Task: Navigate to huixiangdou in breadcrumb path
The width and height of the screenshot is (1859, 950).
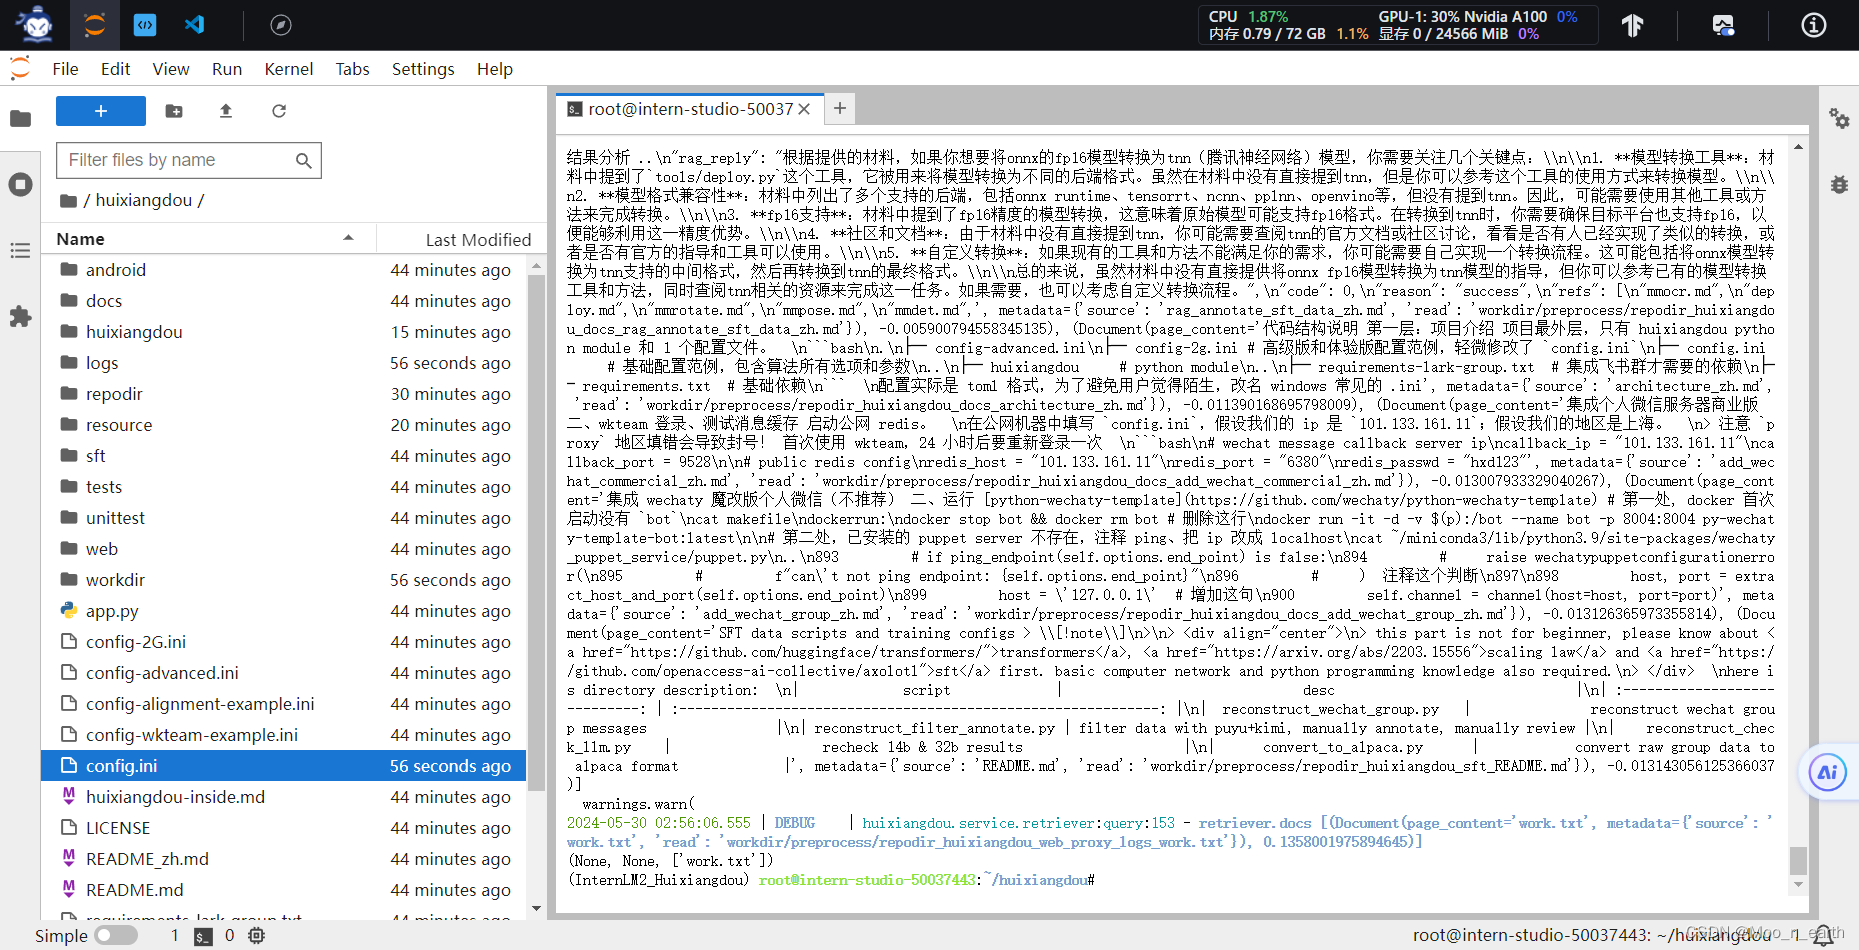Action: pyautogui.click(x=143, y=201)
